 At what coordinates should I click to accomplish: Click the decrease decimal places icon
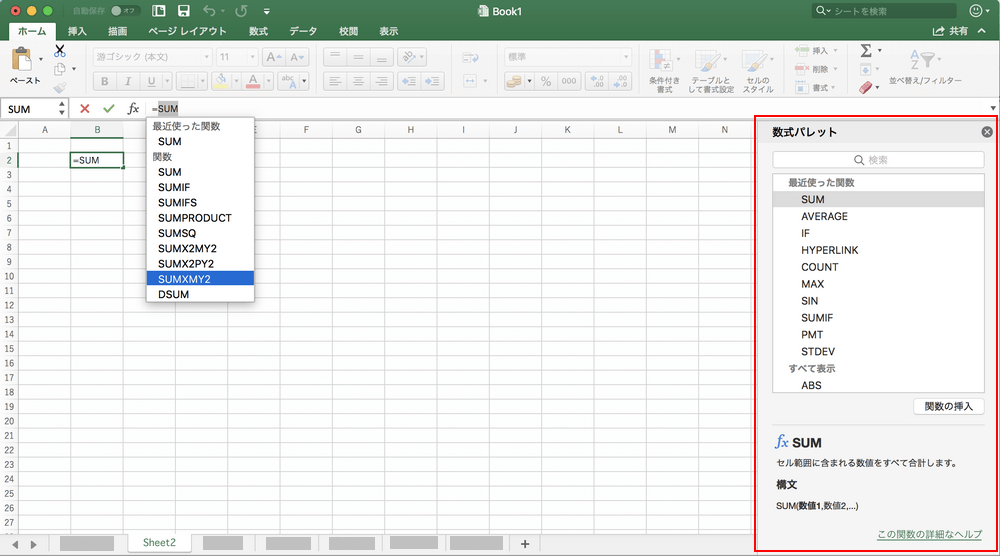(620, 81)
